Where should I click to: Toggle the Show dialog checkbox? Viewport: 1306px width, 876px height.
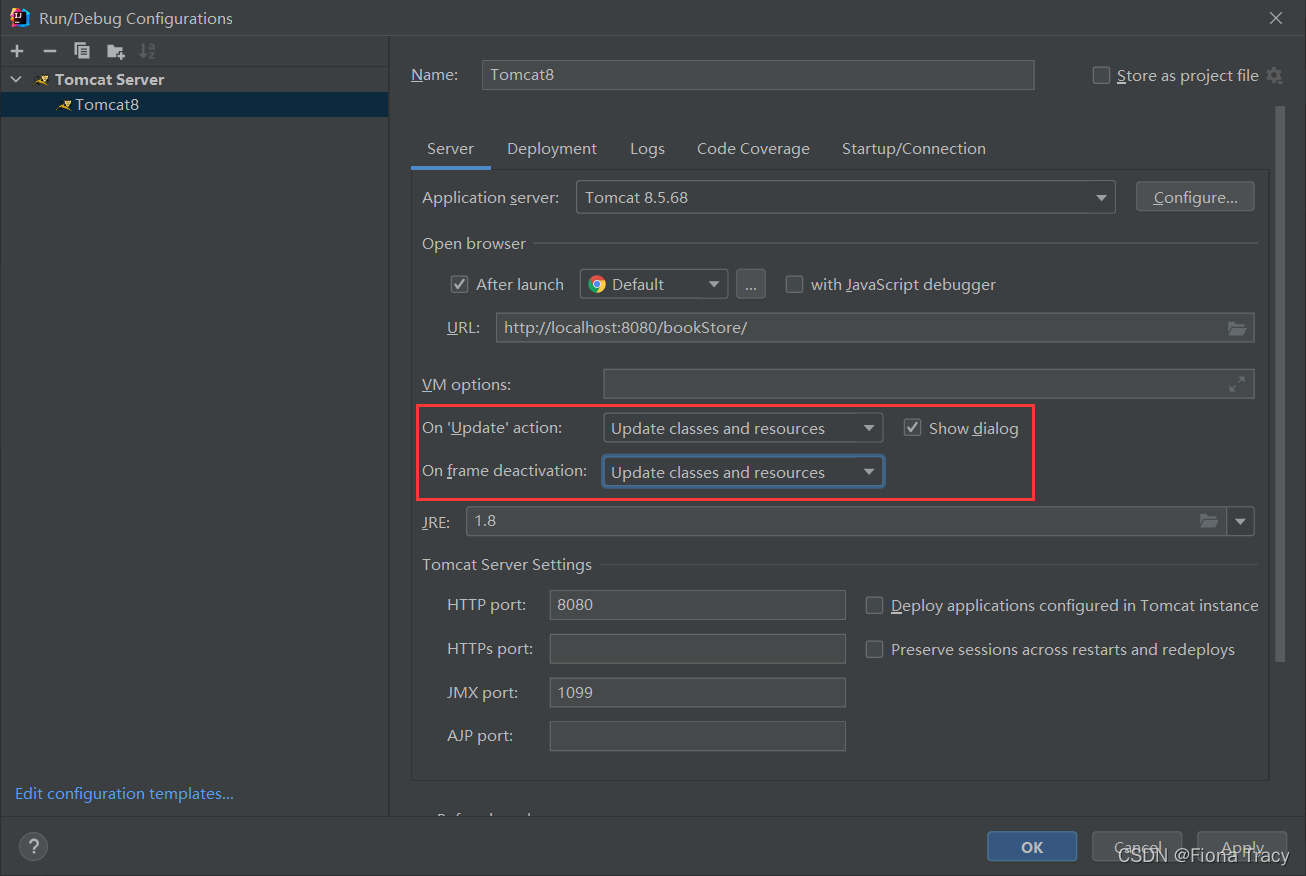[x=912, y=428]
